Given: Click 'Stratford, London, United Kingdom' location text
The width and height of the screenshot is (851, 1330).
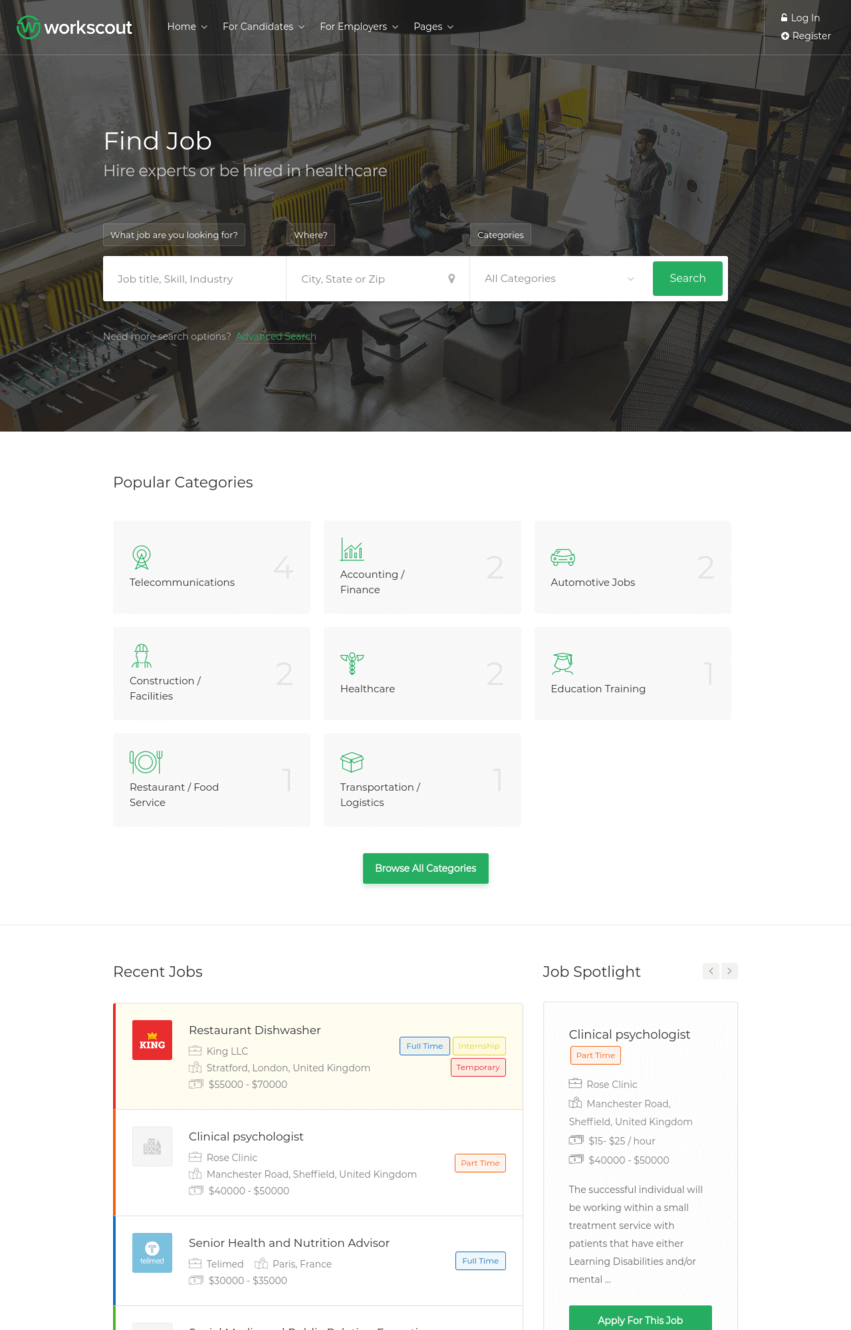Looking at the screenshot, I should coord(288,1068).
